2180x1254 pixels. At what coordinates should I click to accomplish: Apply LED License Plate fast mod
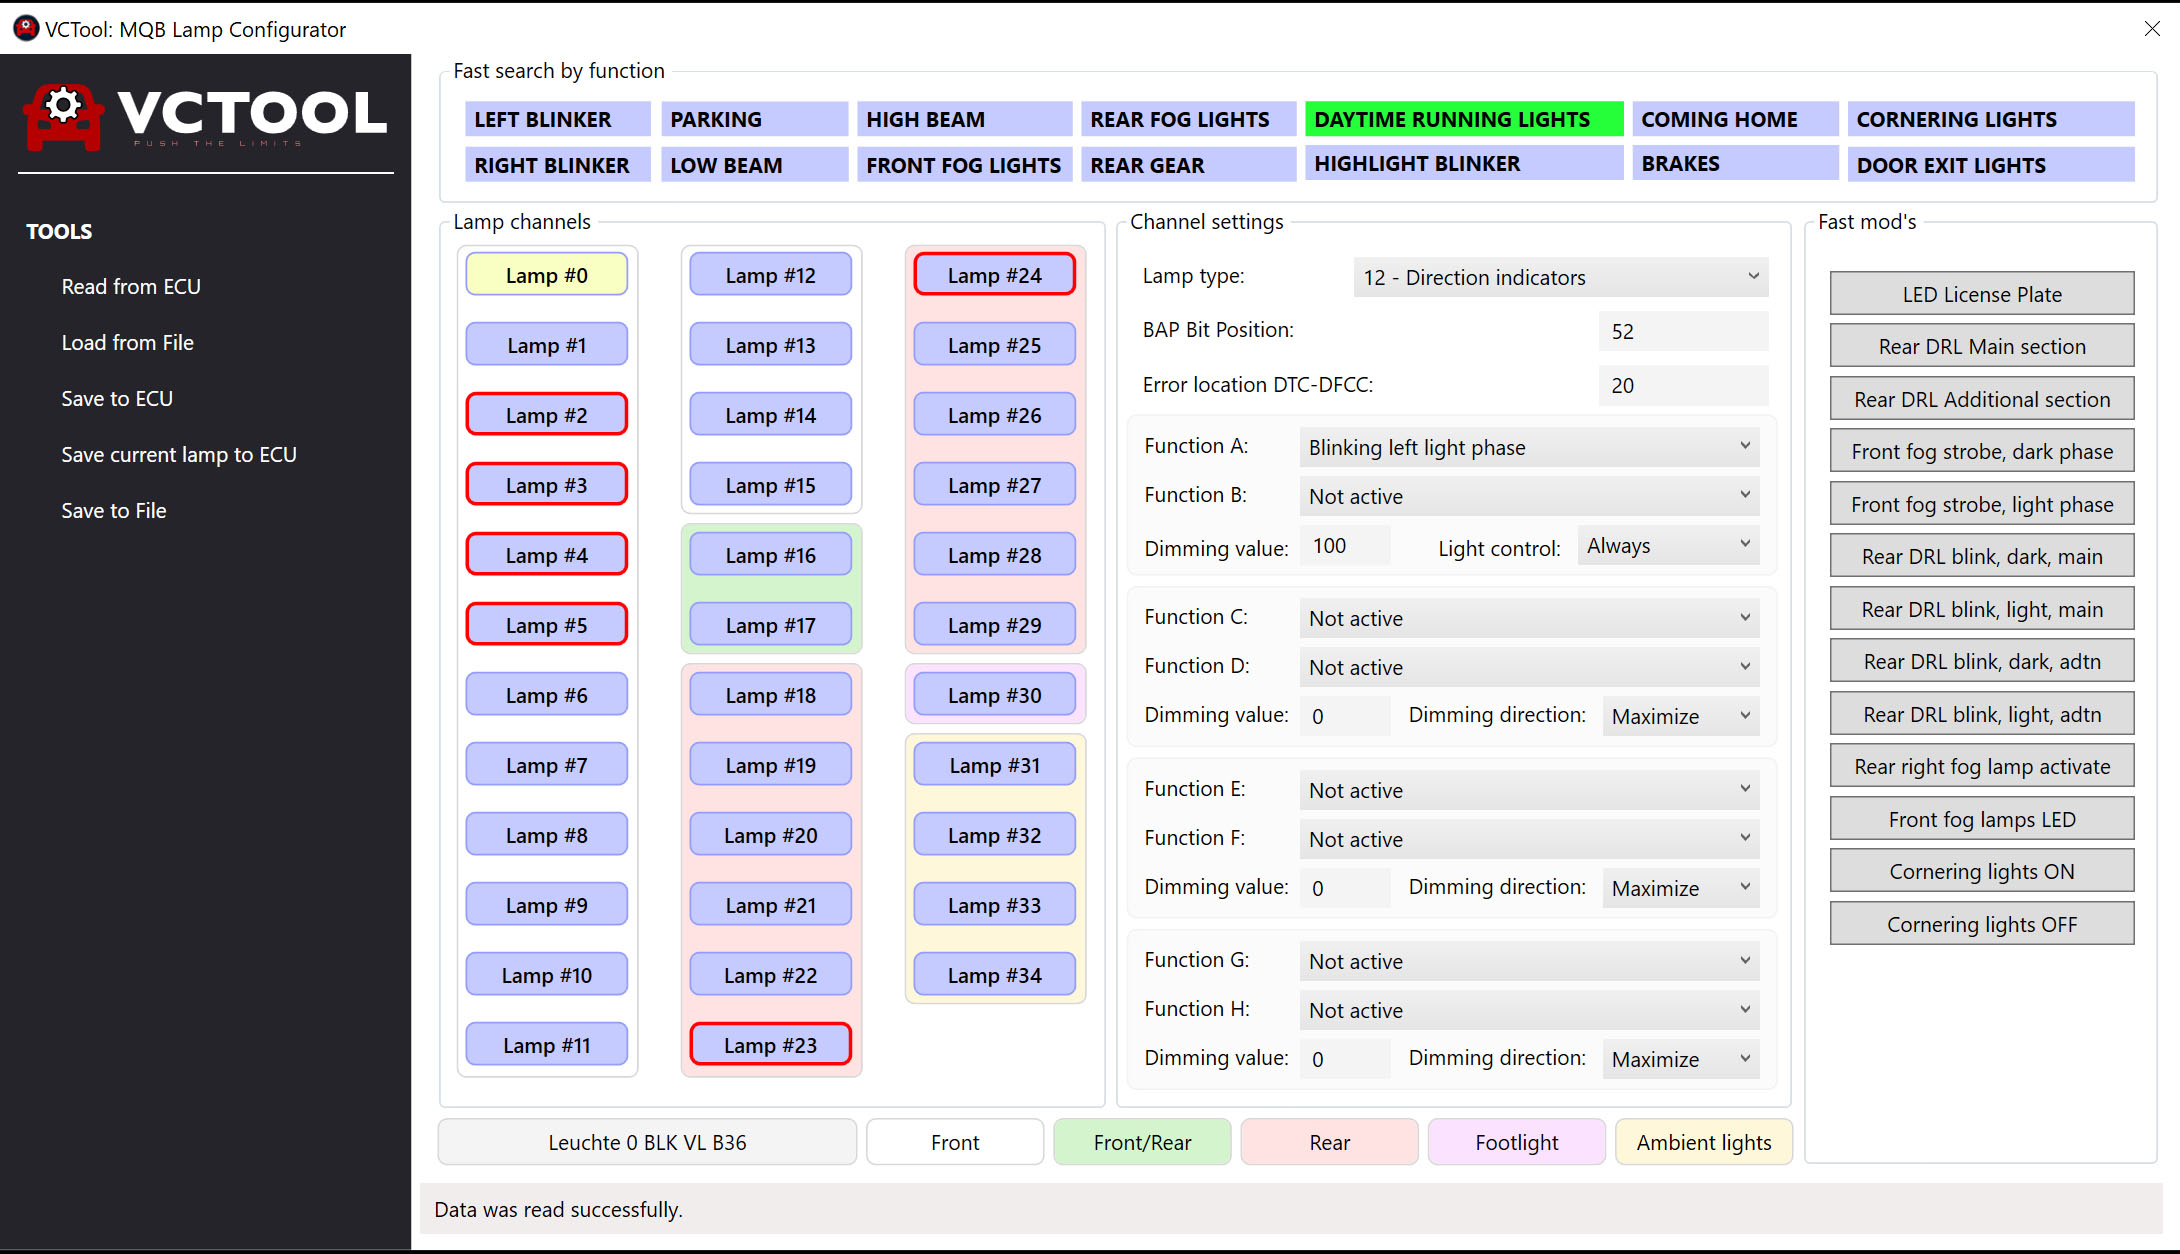tap(1981, 294)
